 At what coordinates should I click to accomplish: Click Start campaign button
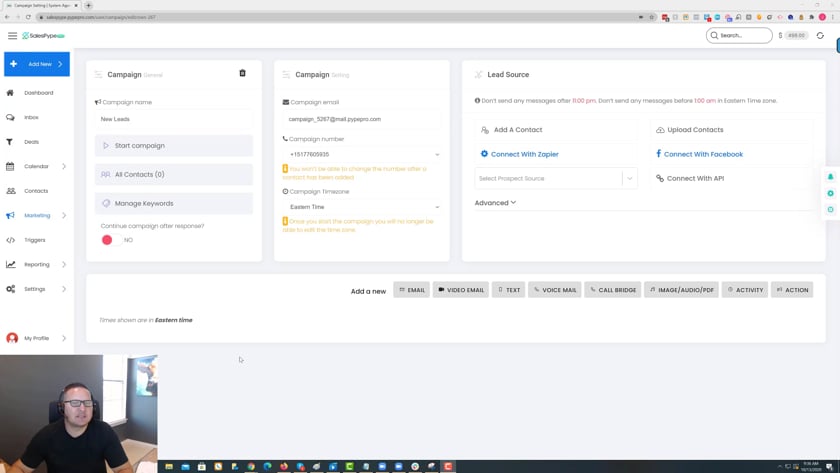coord(174,146)
